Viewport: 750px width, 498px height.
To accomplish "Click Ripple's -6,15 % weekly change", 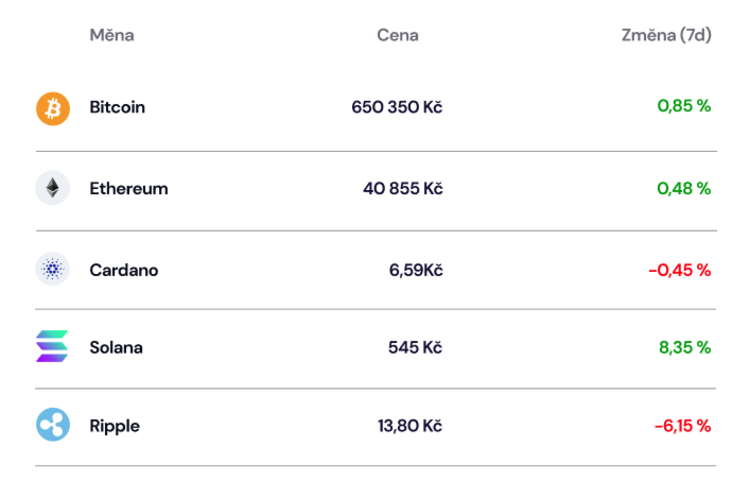I will (x=682, y=426).
